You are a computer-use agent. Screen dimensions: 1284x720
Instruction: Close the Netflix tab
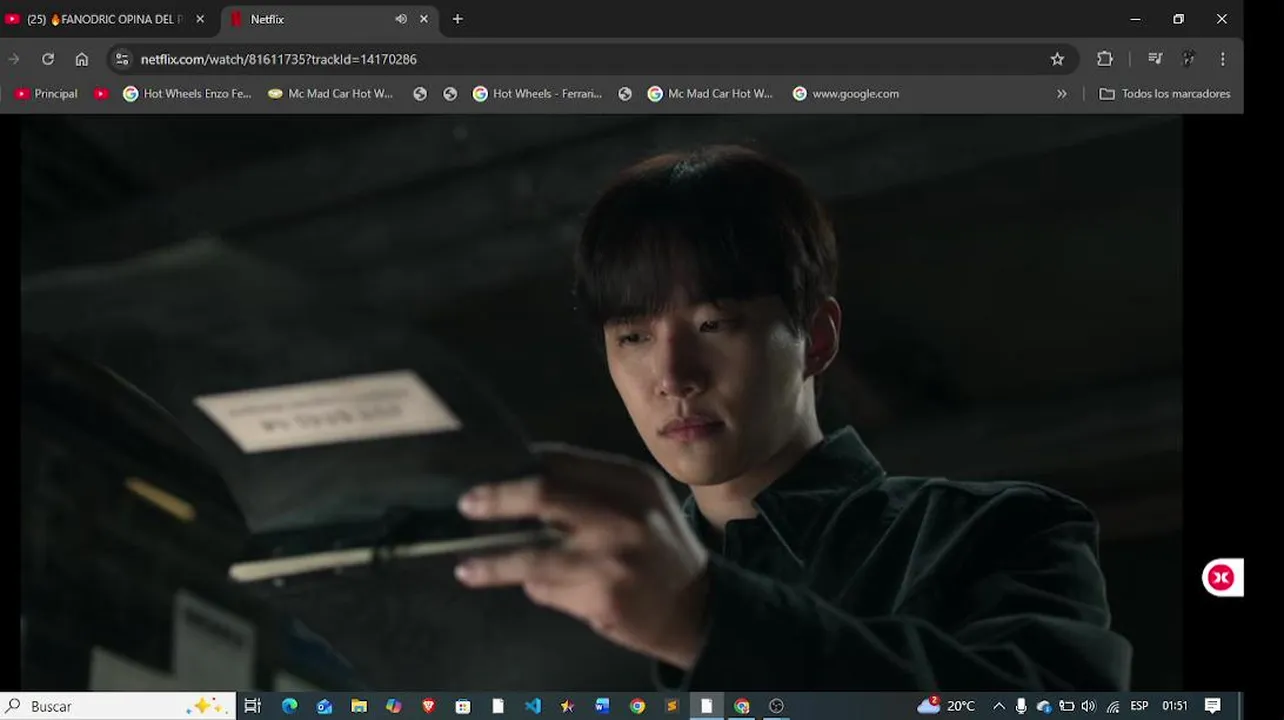[x=424, y=19]
